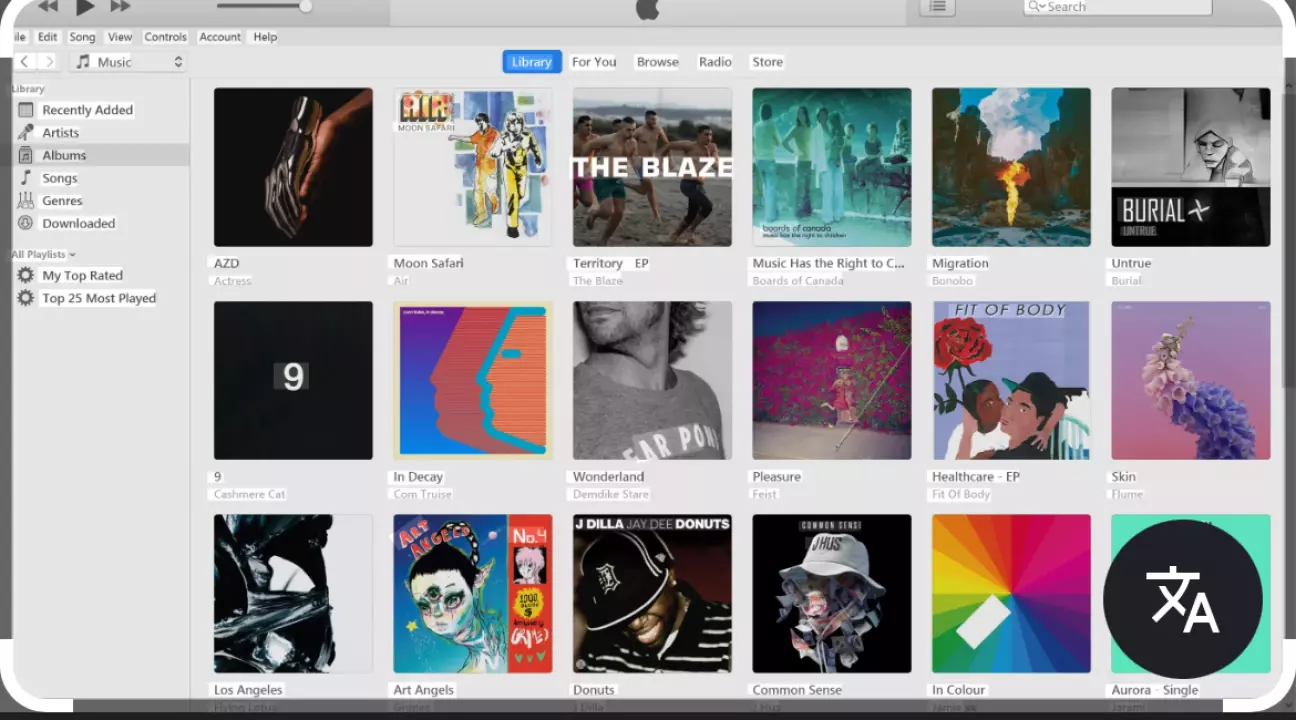Switch to the For You tab
The height and width of the screenshot is (720, 1296).
pos(593,62)
